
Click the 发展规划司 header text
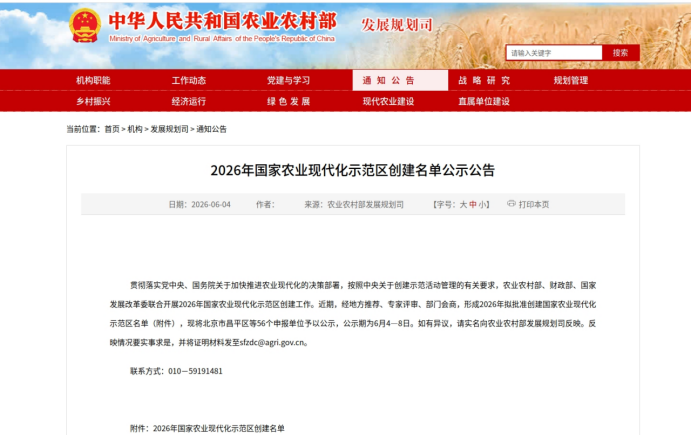coord(397,25)
